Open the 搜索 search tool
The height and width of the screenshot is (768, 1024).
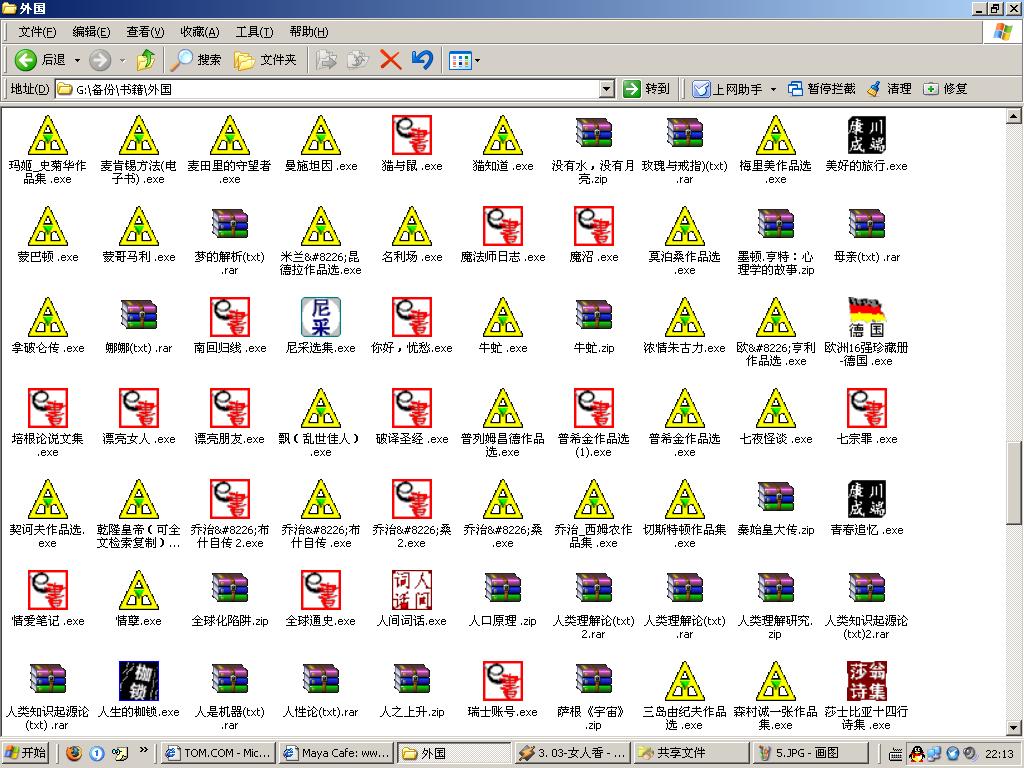coord(196,60)
